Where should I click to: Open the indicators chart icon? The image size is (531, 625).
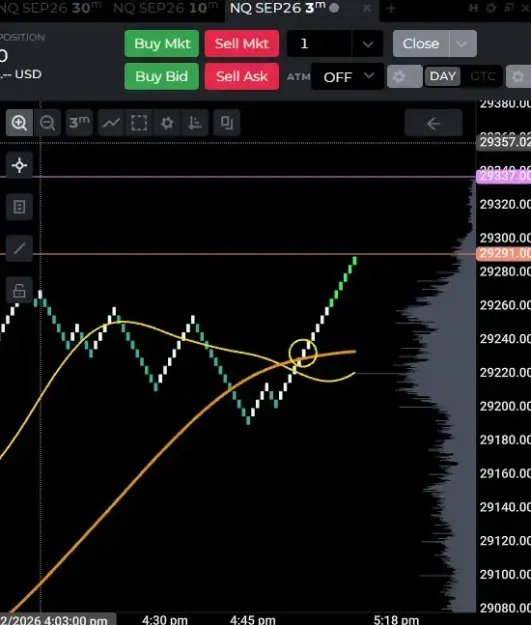[195, 123]
